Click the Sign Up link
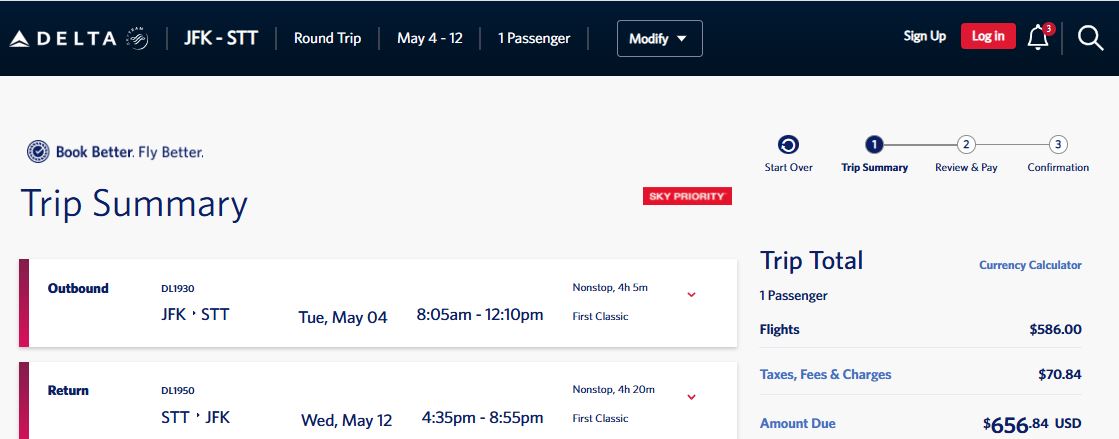 [x=925, y=36]
